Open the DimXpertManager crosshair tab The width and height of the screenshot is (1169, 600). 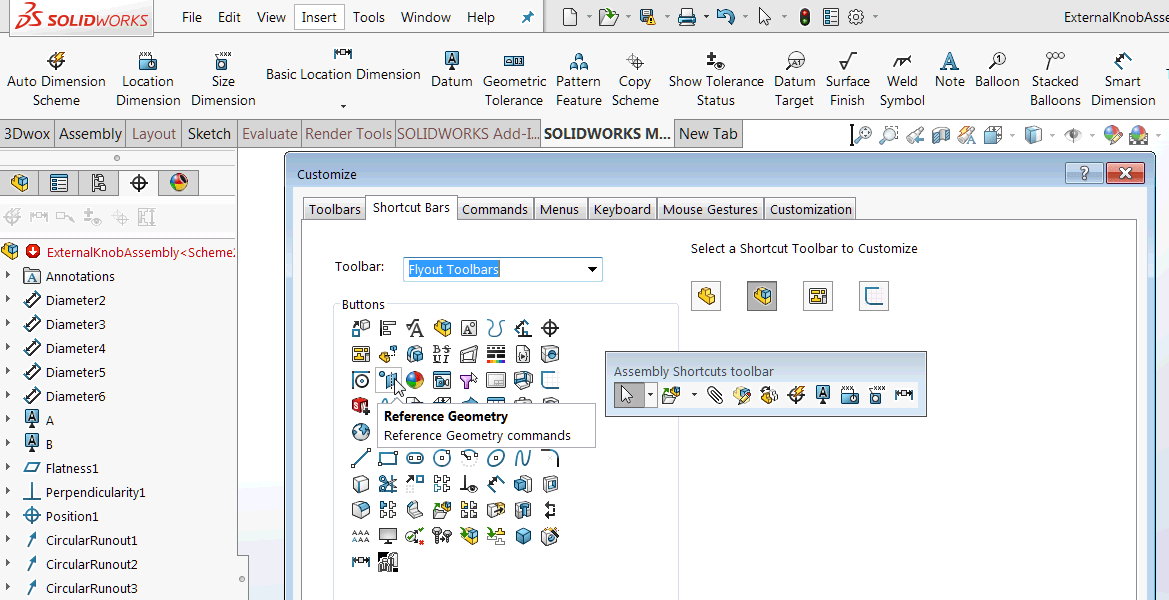click(x=139, y=183)
